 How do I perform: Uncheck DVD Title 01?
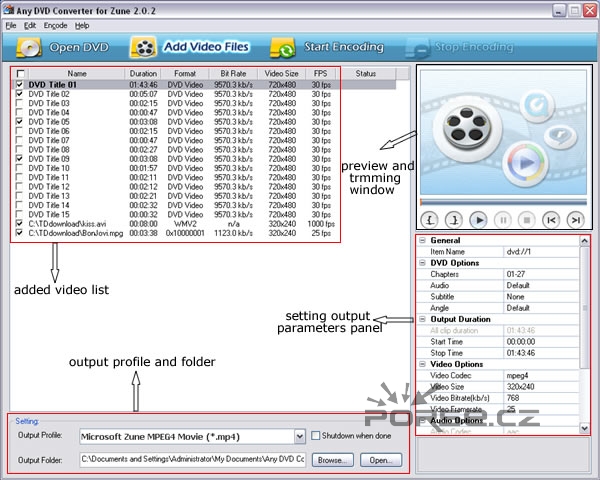coord(19,84)
